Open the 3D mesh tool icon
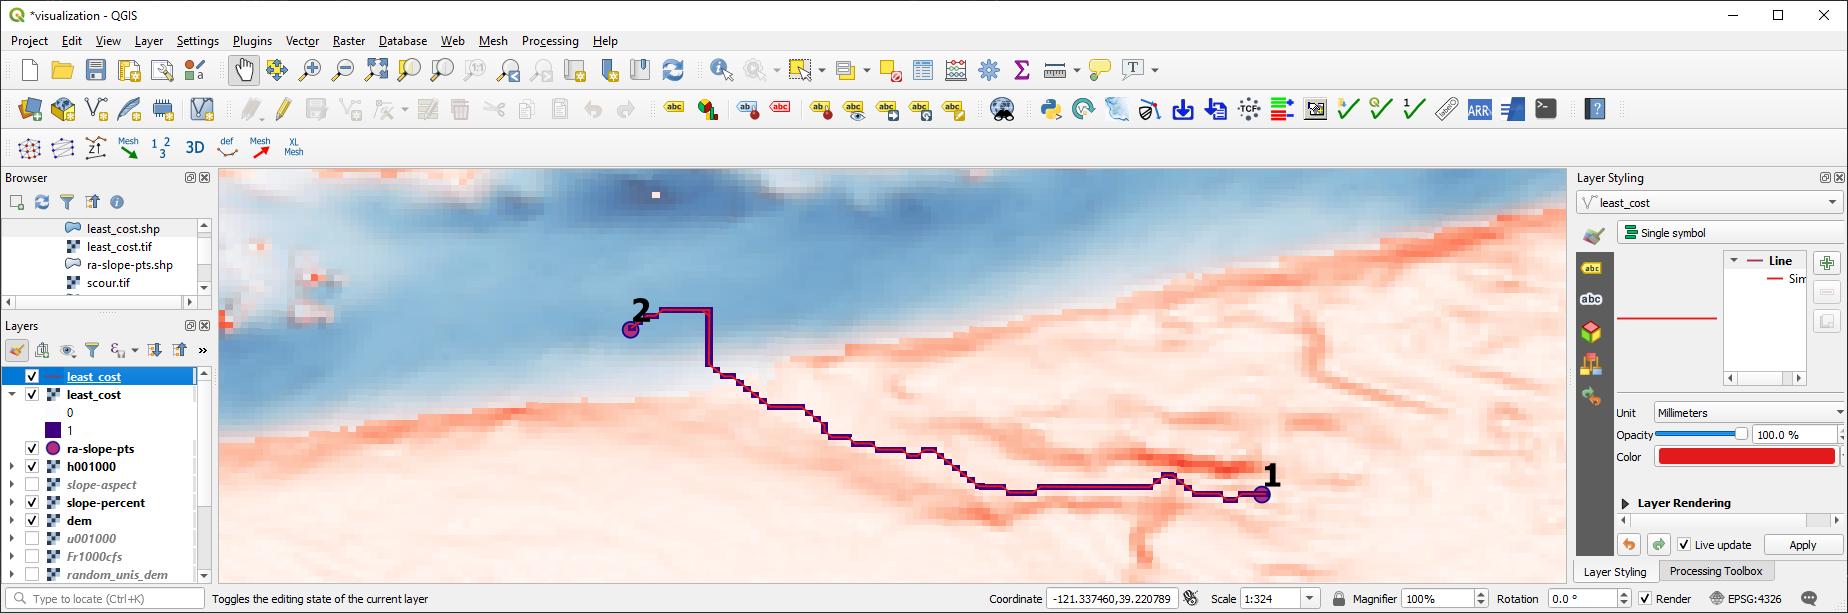 (195, 147)
